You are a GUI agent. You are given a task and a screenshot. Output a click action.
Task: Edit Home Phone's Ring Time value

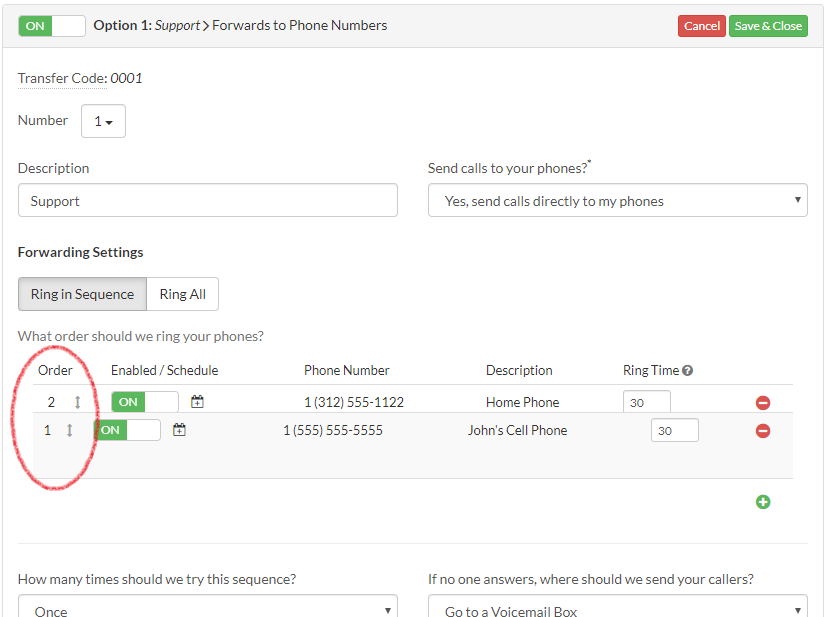(x=645, y=400)
